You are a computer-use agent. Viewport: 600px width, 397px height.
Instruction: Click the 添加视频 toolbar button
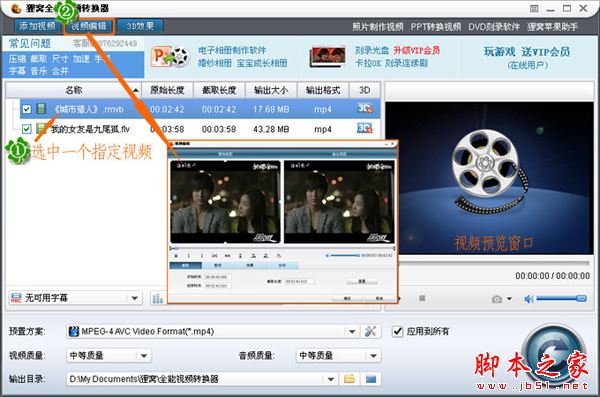tap(38, 26)
